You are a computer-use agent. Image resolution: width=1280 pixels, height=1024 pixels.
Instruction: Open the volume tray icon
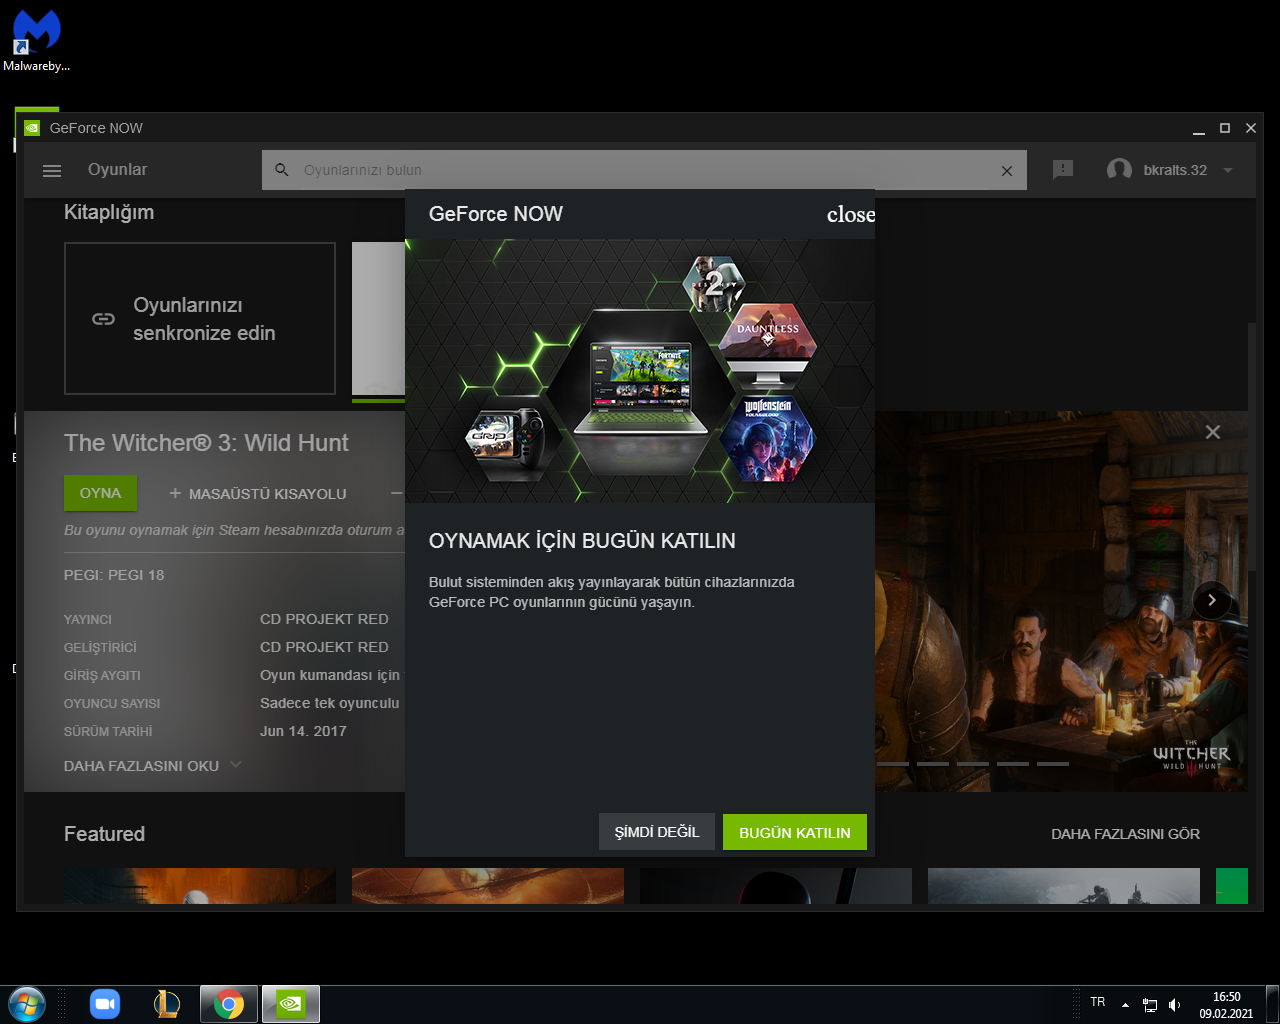point(1175,1005)
